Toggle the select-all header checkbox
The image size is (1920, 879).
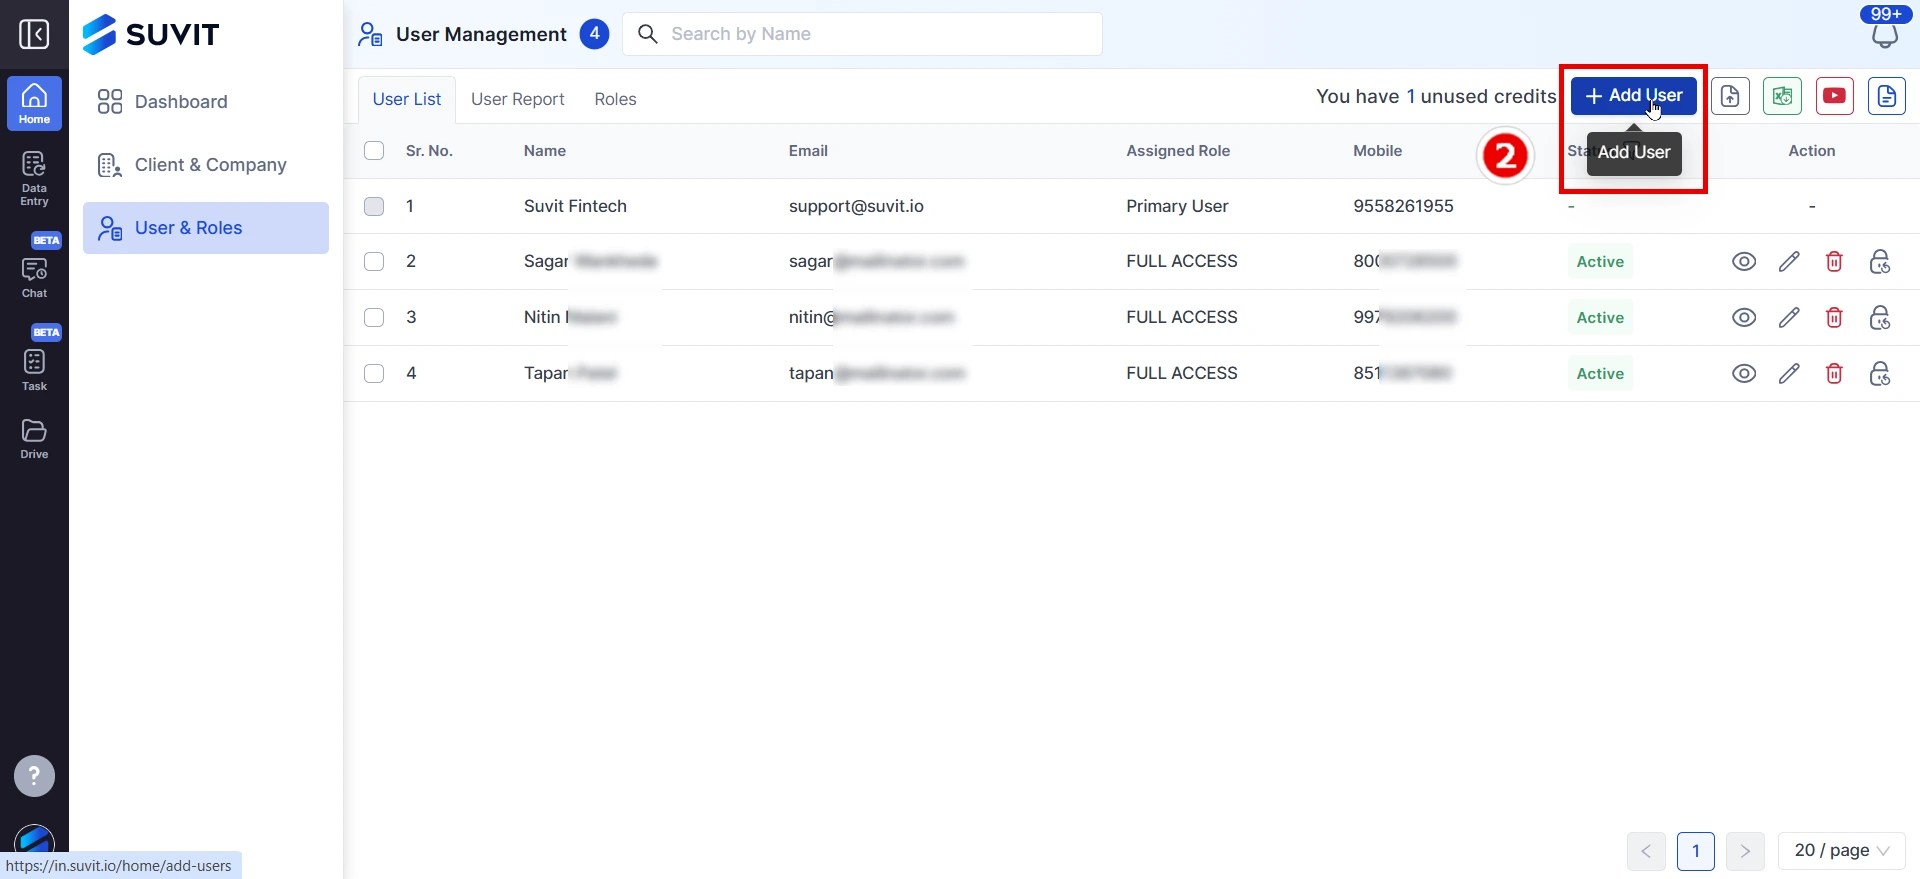[374, 151]
